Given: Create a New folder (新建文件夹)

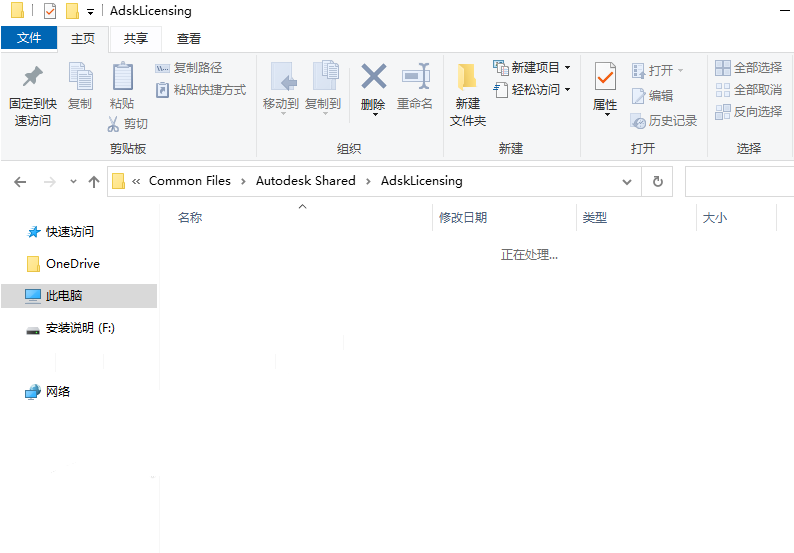Looking at the screenshot, I should click(468, 95).
